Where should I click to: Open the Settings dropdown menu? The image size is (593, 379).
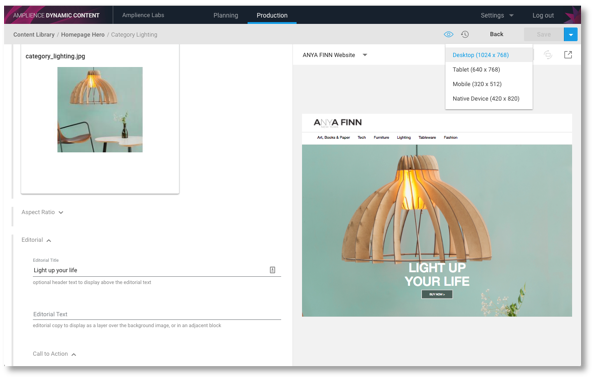coord(497,16)
